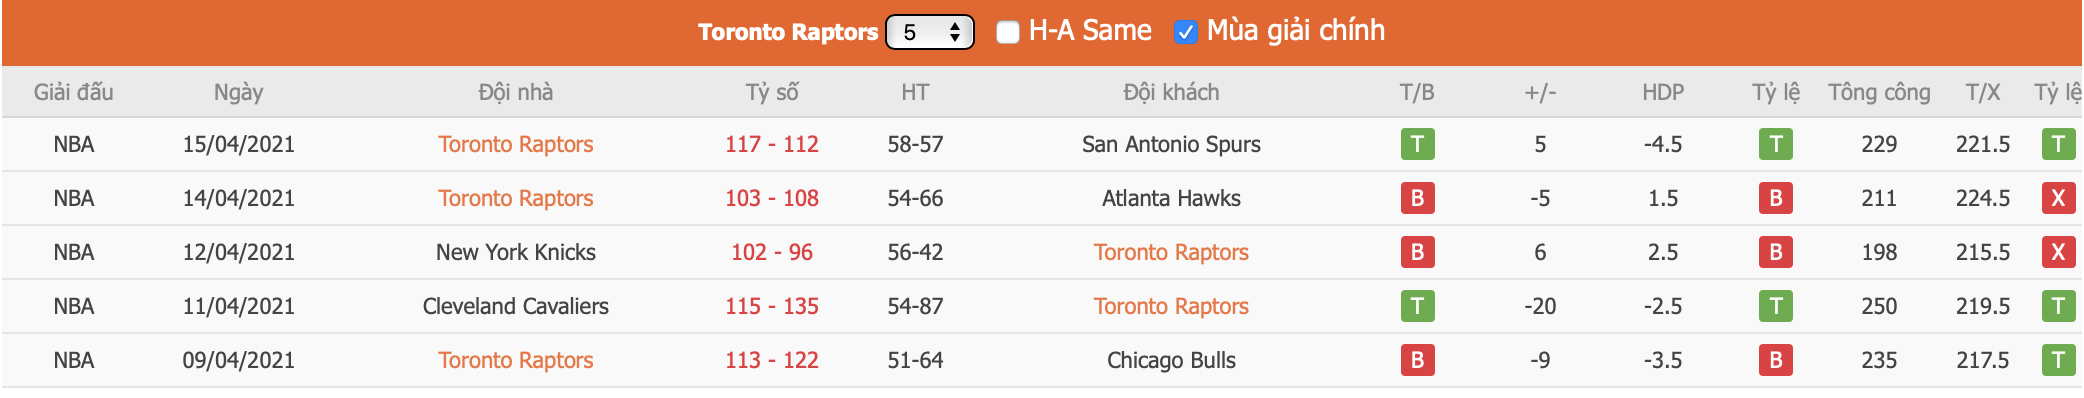Click red X T/X badge in 12/04/2021 row
Image resolution: width=2084 pixels, height=398 pixels.
tap(2058, 252)
